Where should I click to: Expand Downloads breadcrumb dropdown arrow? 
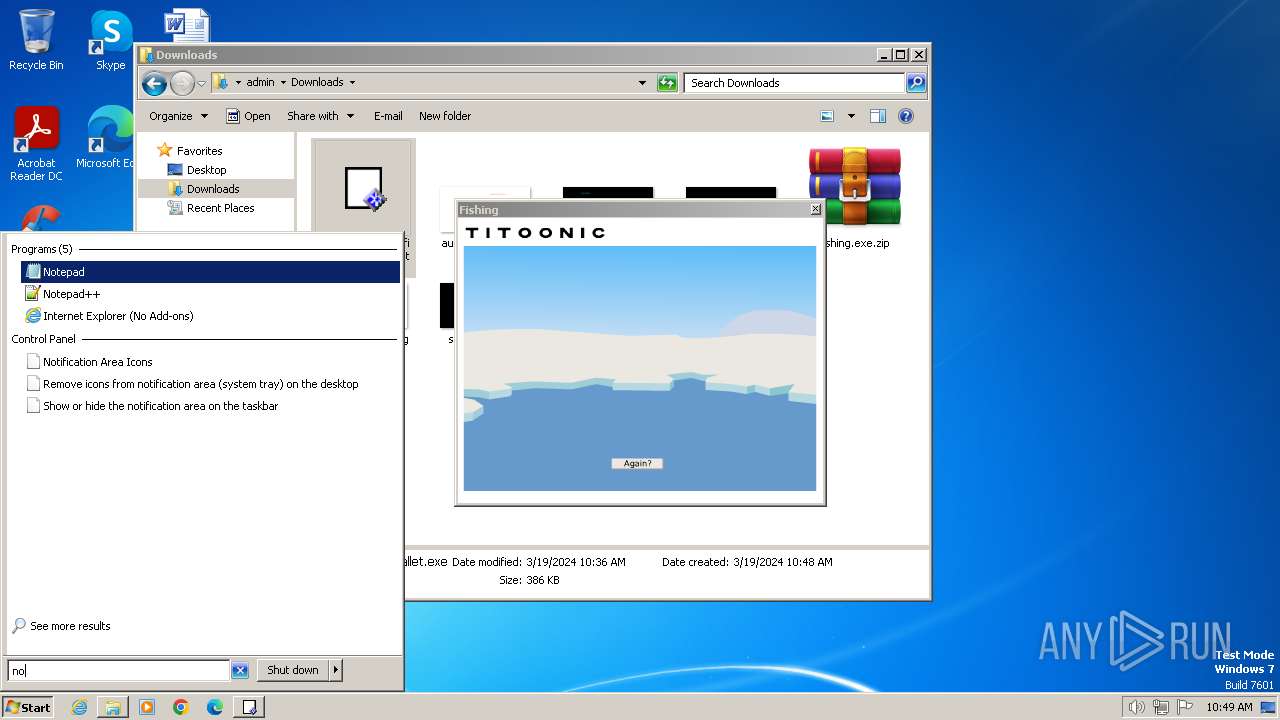coord(352,83)
